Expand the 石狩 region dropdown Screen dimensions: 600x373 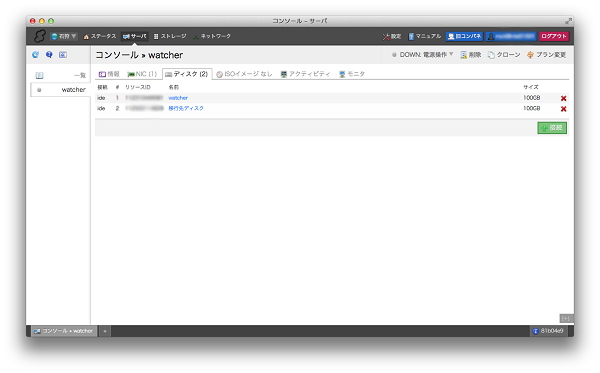point(64,36)
